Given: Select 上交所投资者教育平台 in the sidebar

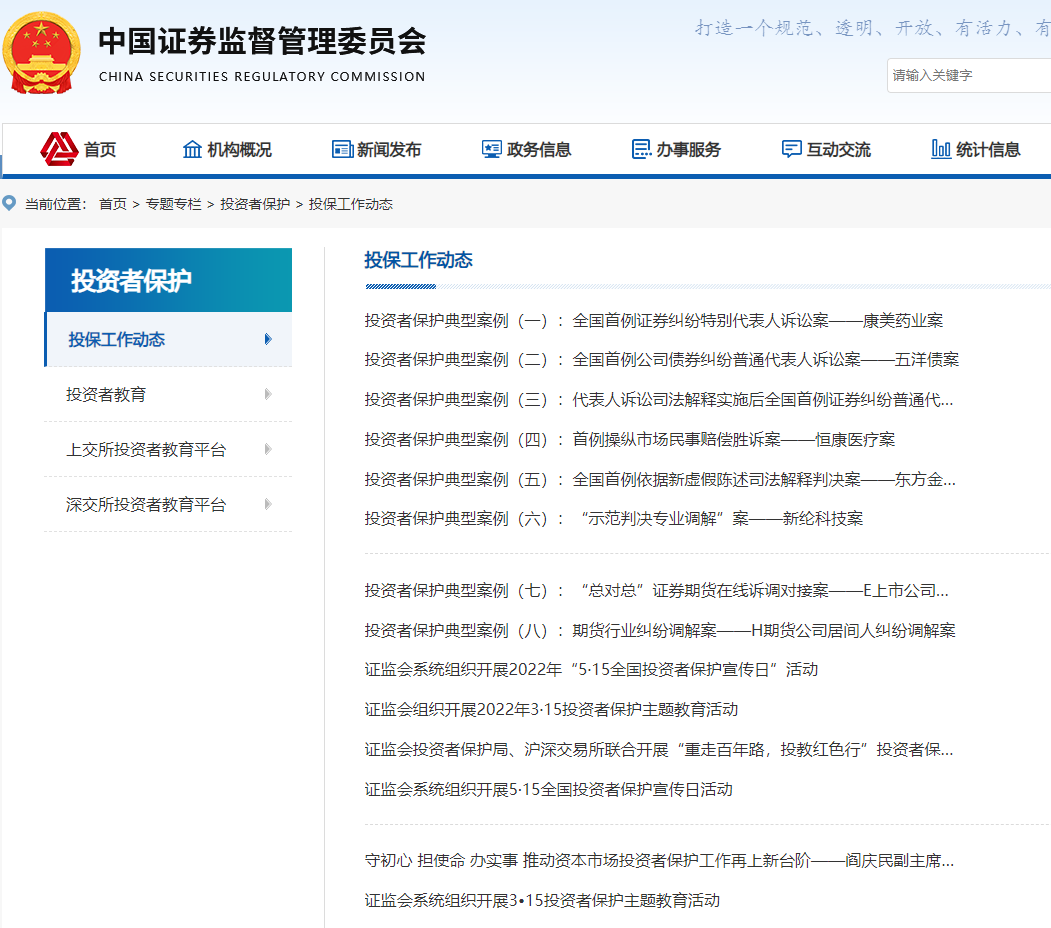Looking at the screenshot, I should pos(168,449).
